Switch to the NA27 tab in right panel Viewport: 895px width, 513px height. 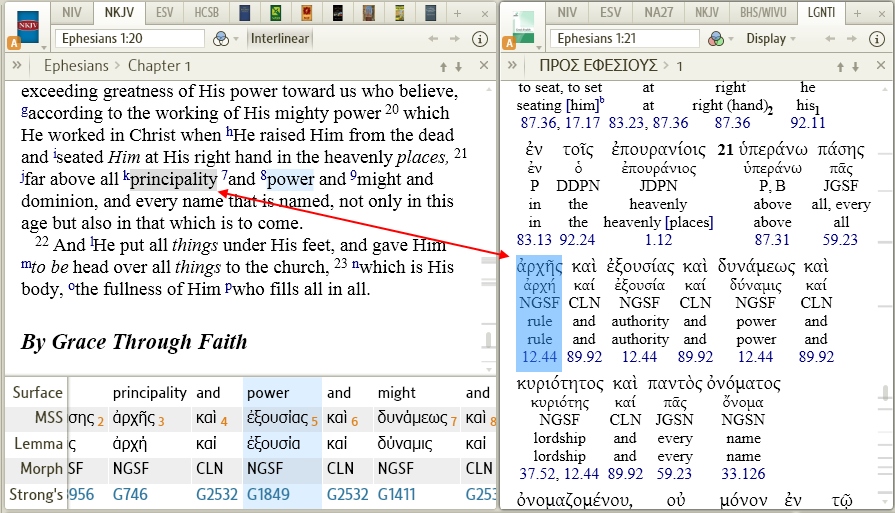click(659, 13)
